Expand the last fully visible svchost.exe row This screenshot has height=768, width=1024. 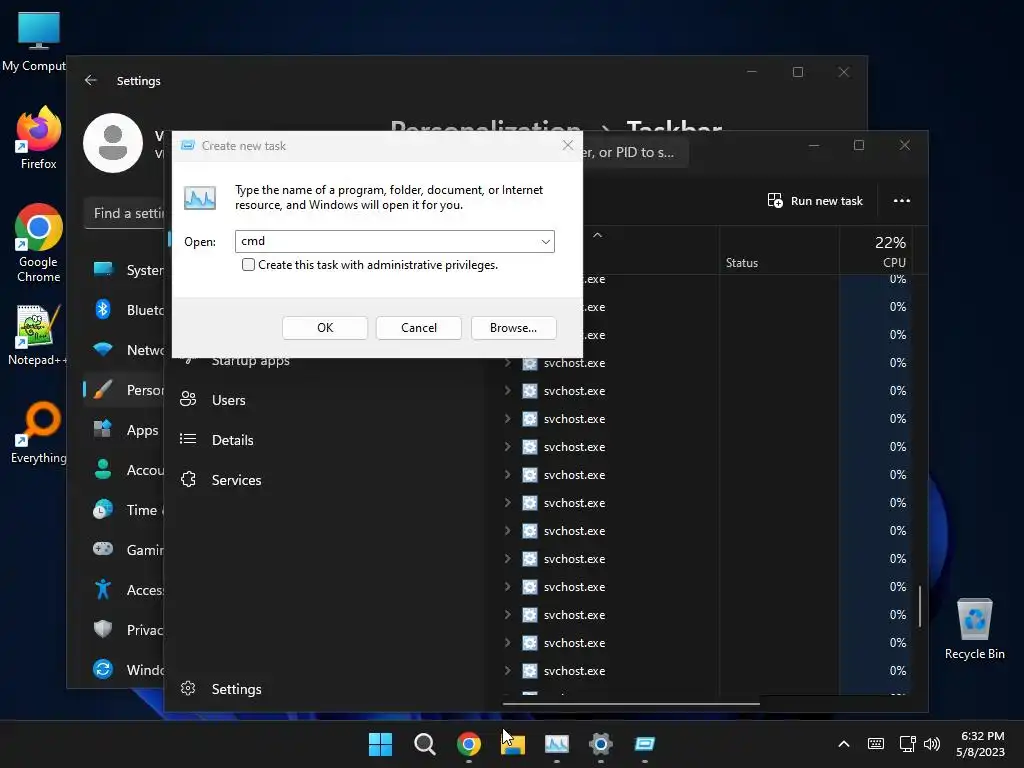(x=507, y=670)
